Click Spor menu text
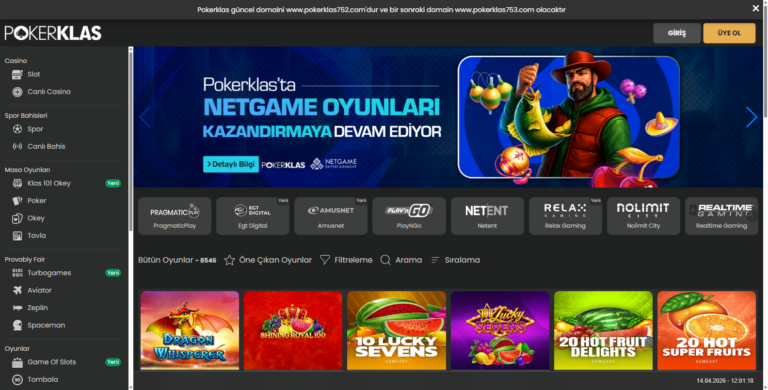The width and height of the screenshot is (768, 390). click(x=35, y=129)
